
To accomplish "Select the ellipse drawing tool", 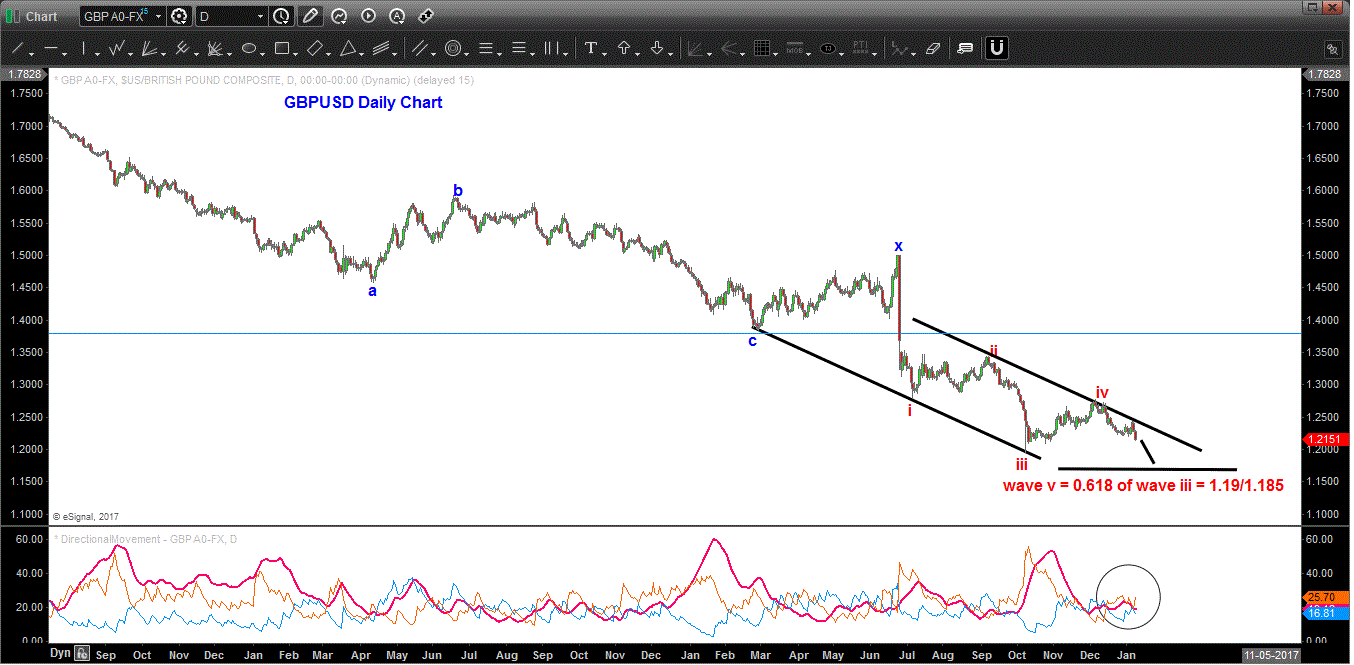I will 247,48.
